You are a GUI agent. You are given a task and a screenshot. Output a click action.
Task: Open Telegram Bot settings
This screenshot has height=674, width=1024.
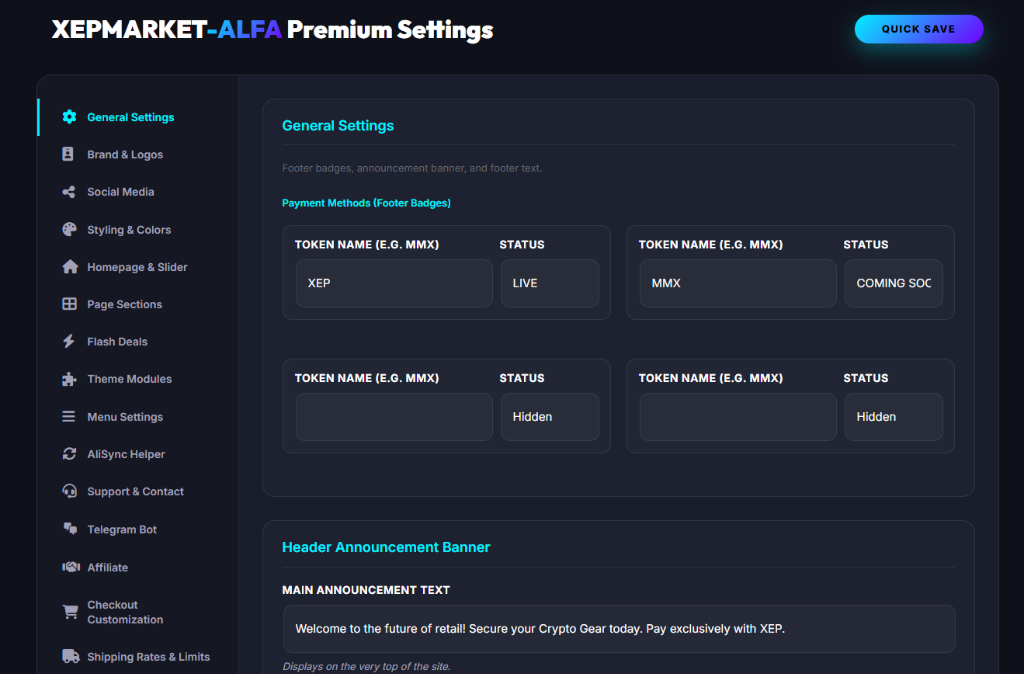coord(121,530)
